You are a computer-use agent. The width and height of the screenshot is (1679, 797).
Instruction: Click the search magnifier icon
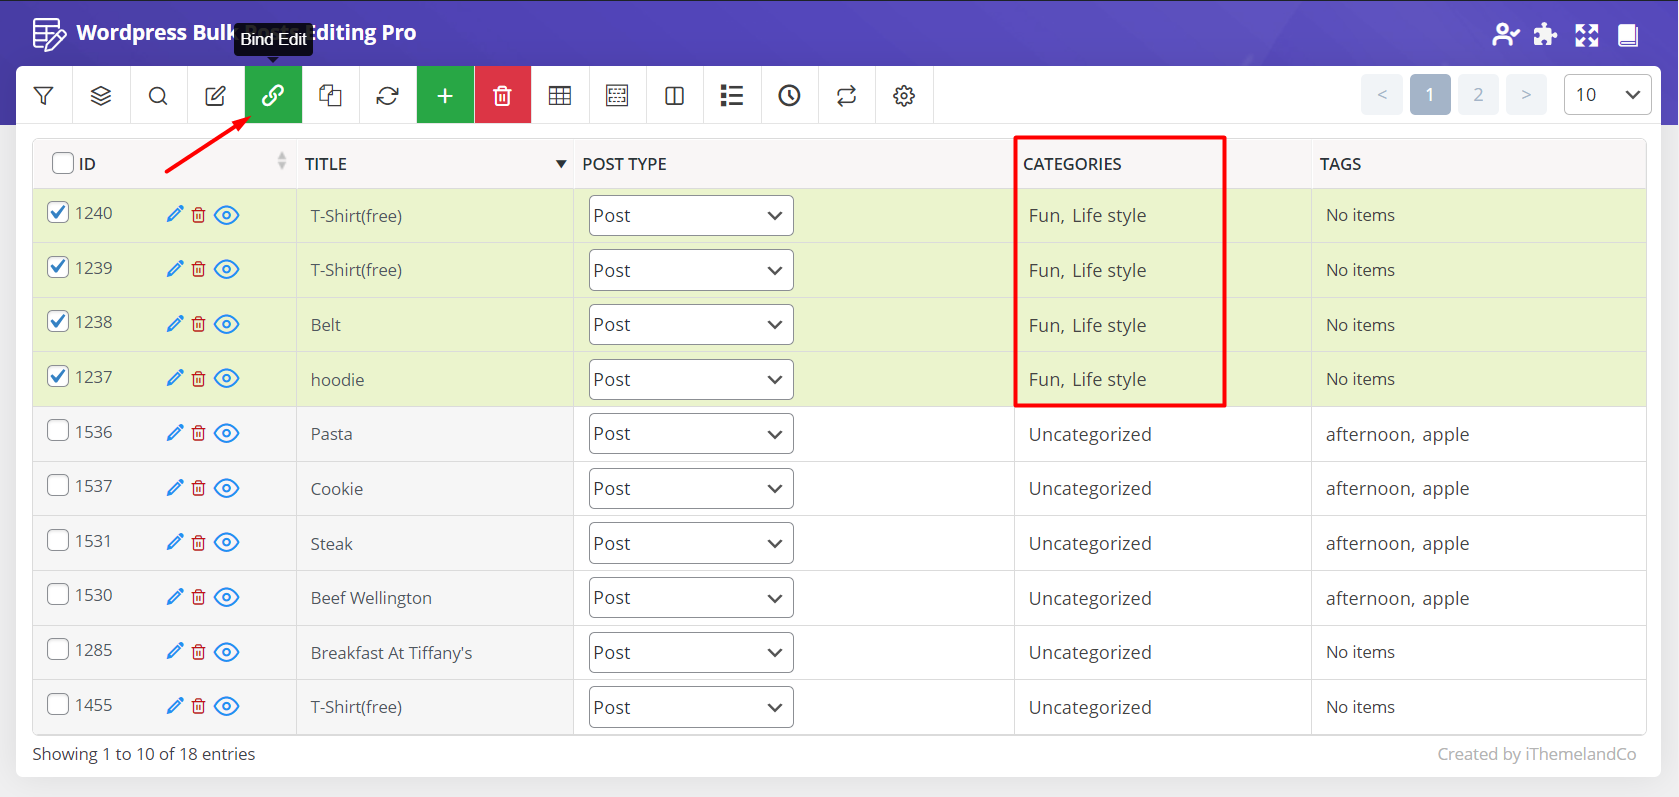[x=158, y=95]
